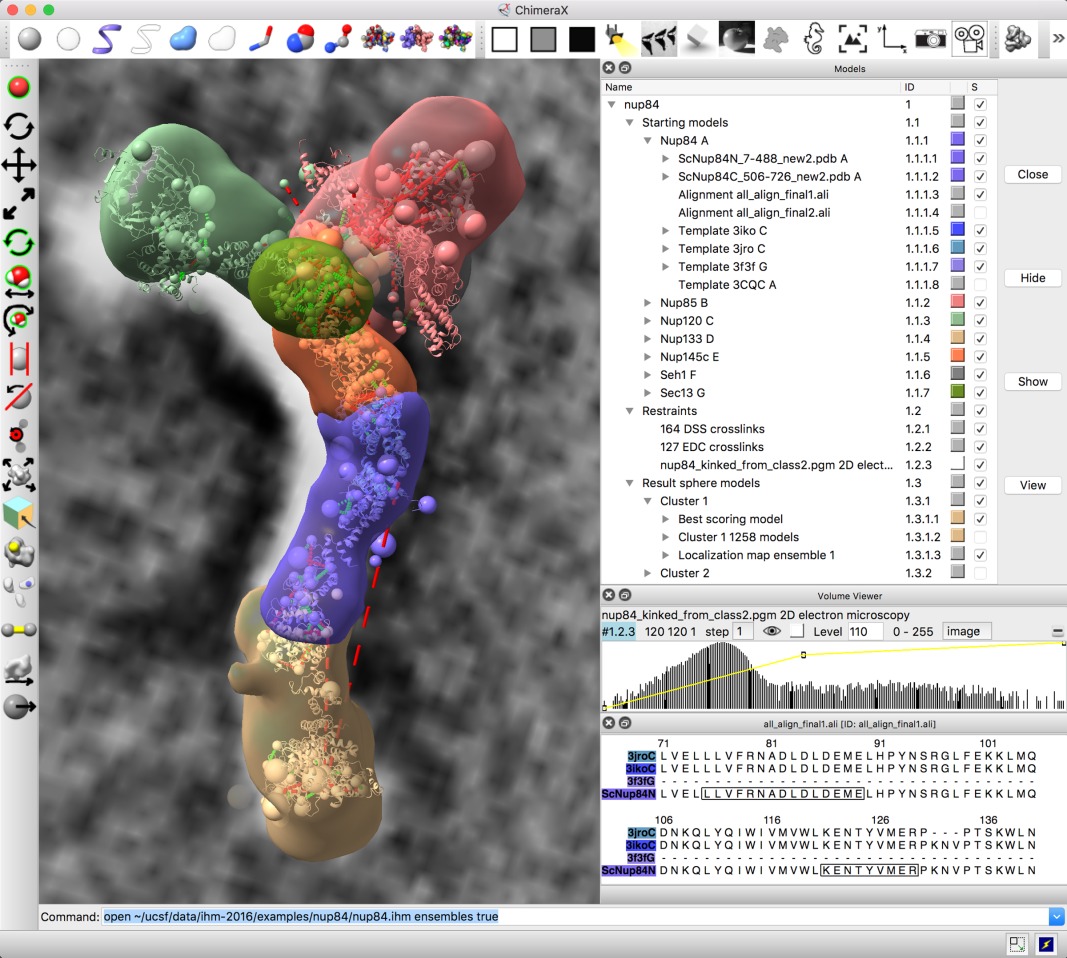Enable the Cluster 1 1258 models checkbox
Screen dimensions: 1067x958
pyautogui.click(x=980, y=537)
